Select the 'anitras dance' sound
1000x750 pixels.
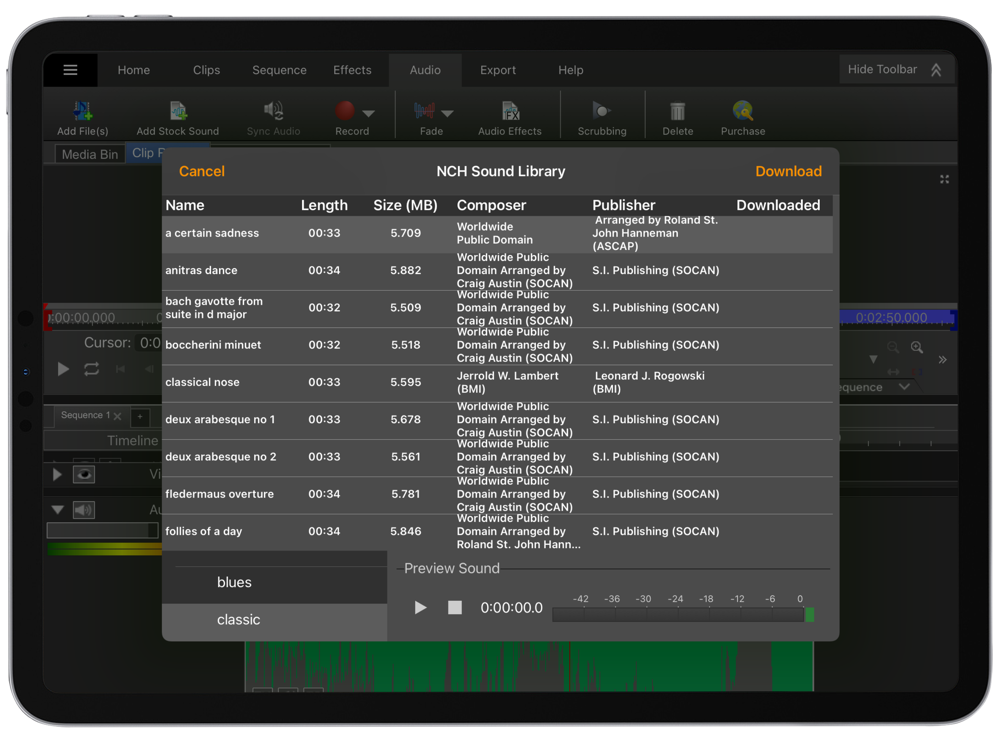[x=497, y=270]
